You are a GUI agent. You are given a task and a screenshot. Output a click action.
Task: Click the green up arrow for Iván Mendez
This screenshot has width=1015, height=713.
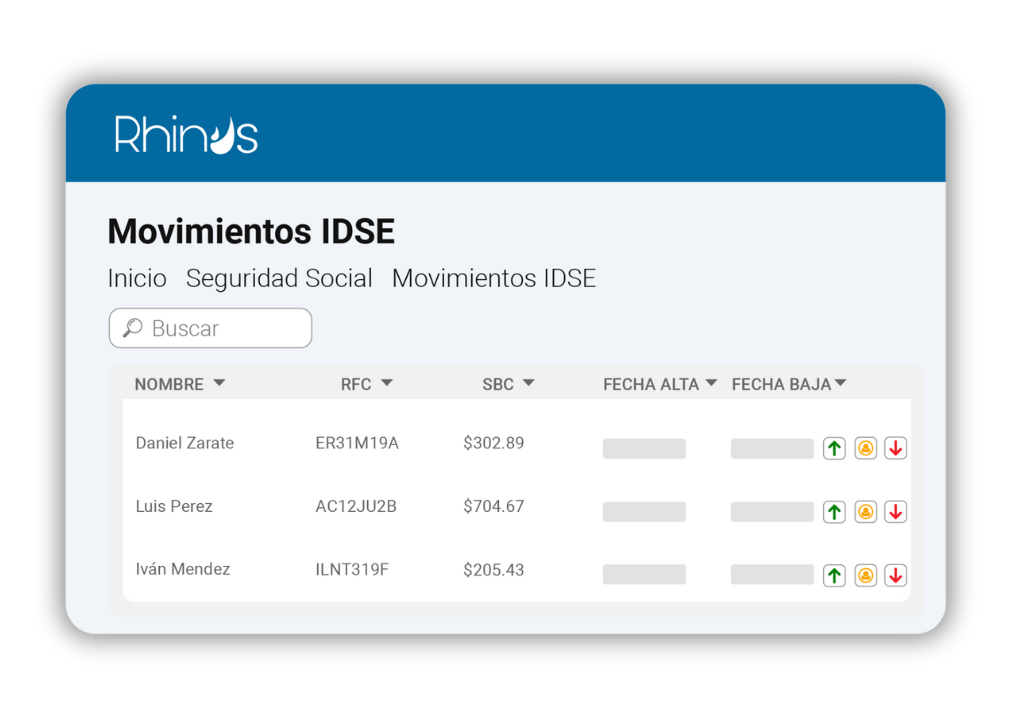click(x=834, y=575)
